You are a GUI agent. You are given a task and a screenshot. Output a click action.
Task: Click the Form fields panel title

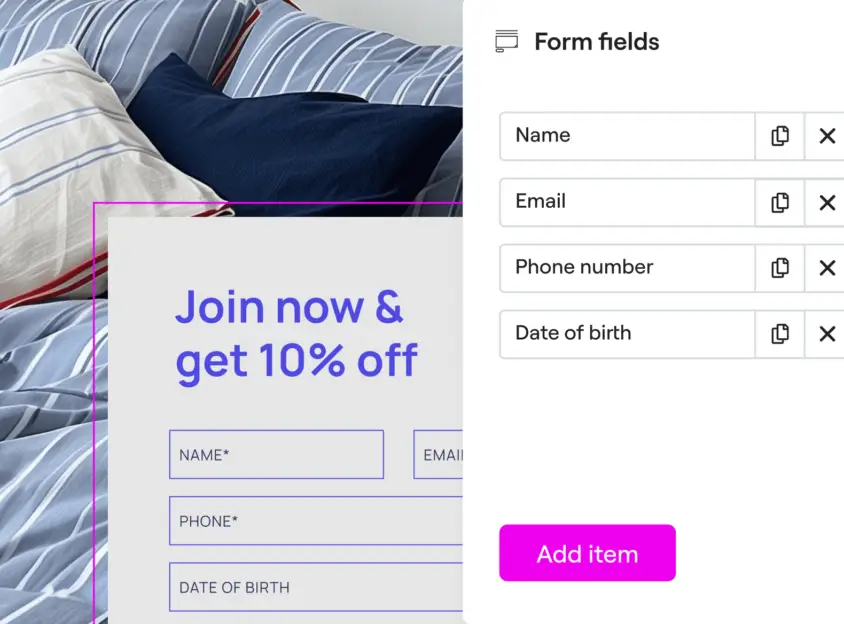(x=597, y=42)
